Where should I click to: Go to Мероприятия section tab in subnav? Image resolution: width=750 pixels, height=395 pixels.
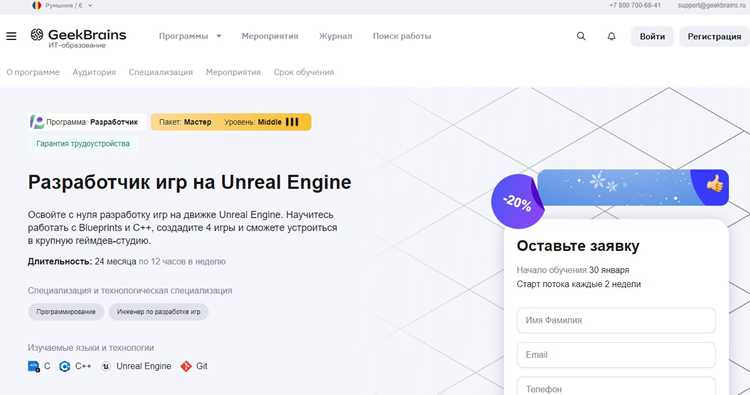(233, 72)
